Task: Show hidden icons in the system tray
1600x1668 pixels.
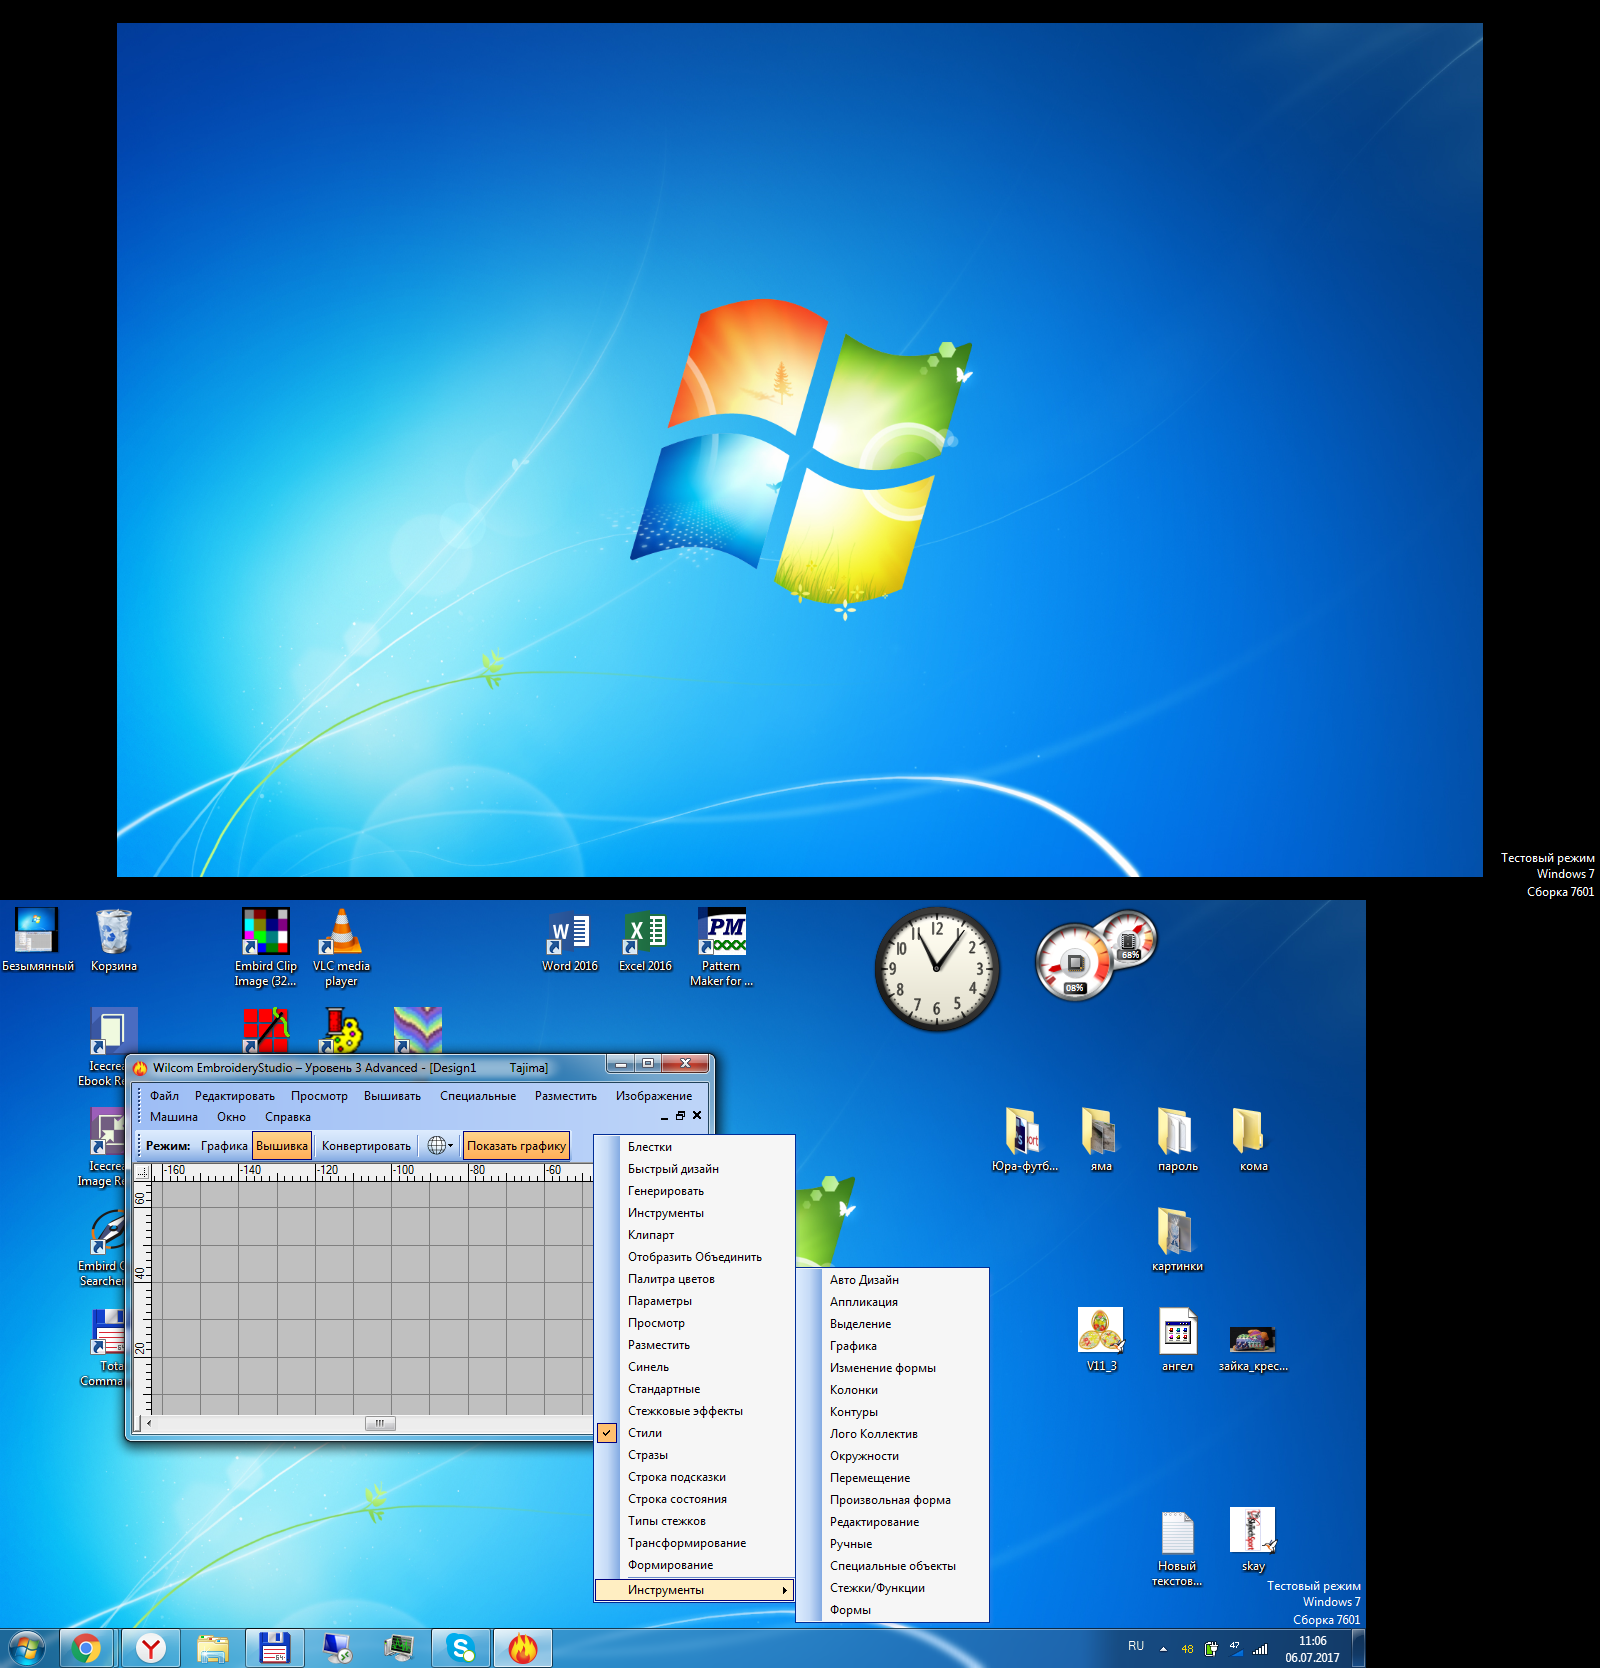Action: point(1163,1649)
